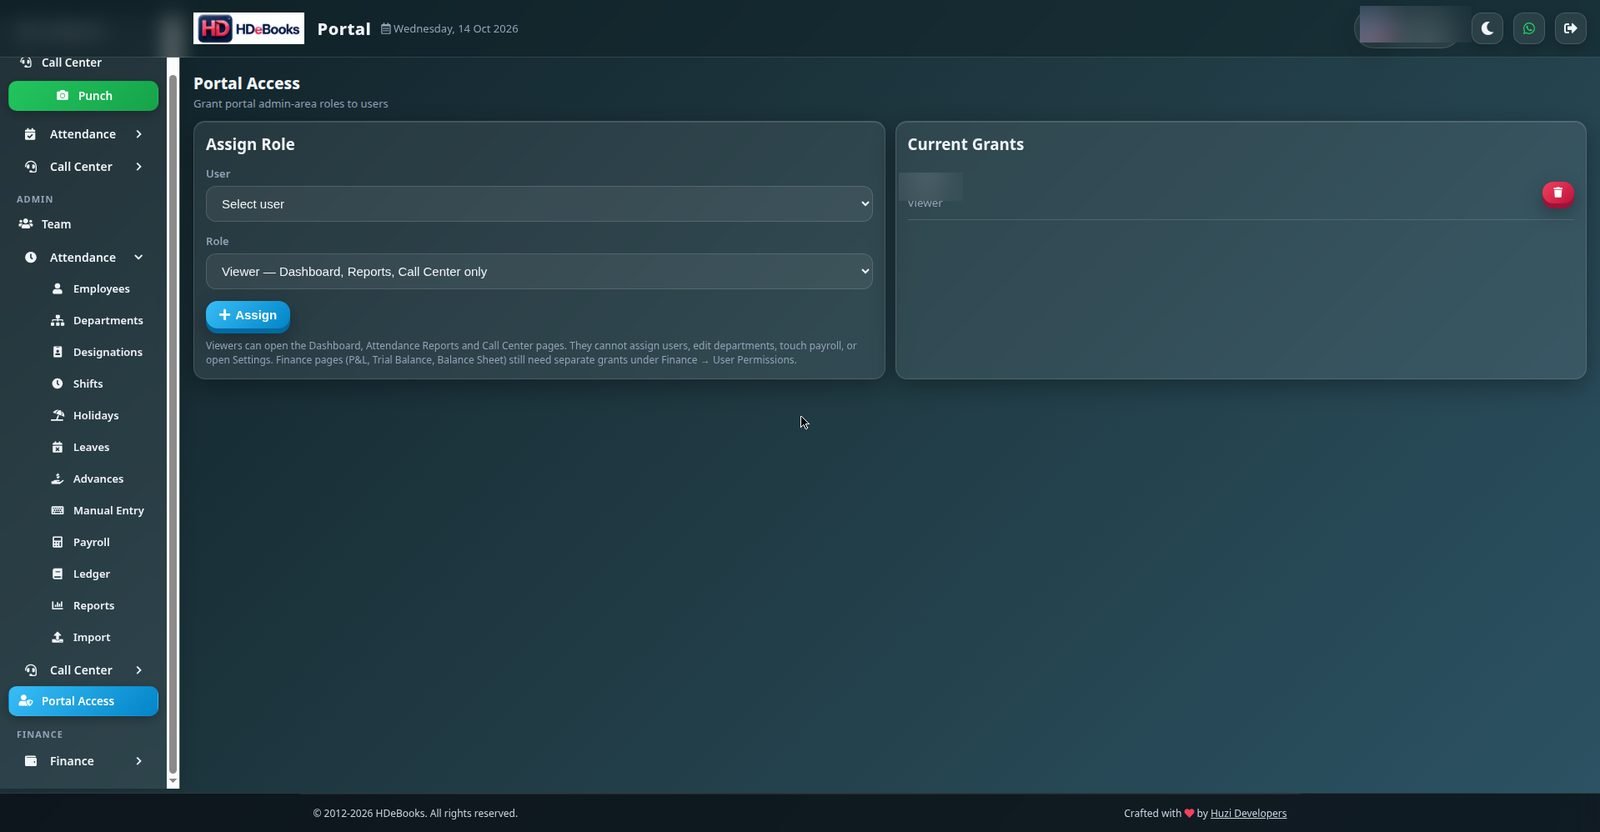Open Import upload icon in sidebar
The height and width of the screenshot is (832, 1600).
[x=57, y=637]
